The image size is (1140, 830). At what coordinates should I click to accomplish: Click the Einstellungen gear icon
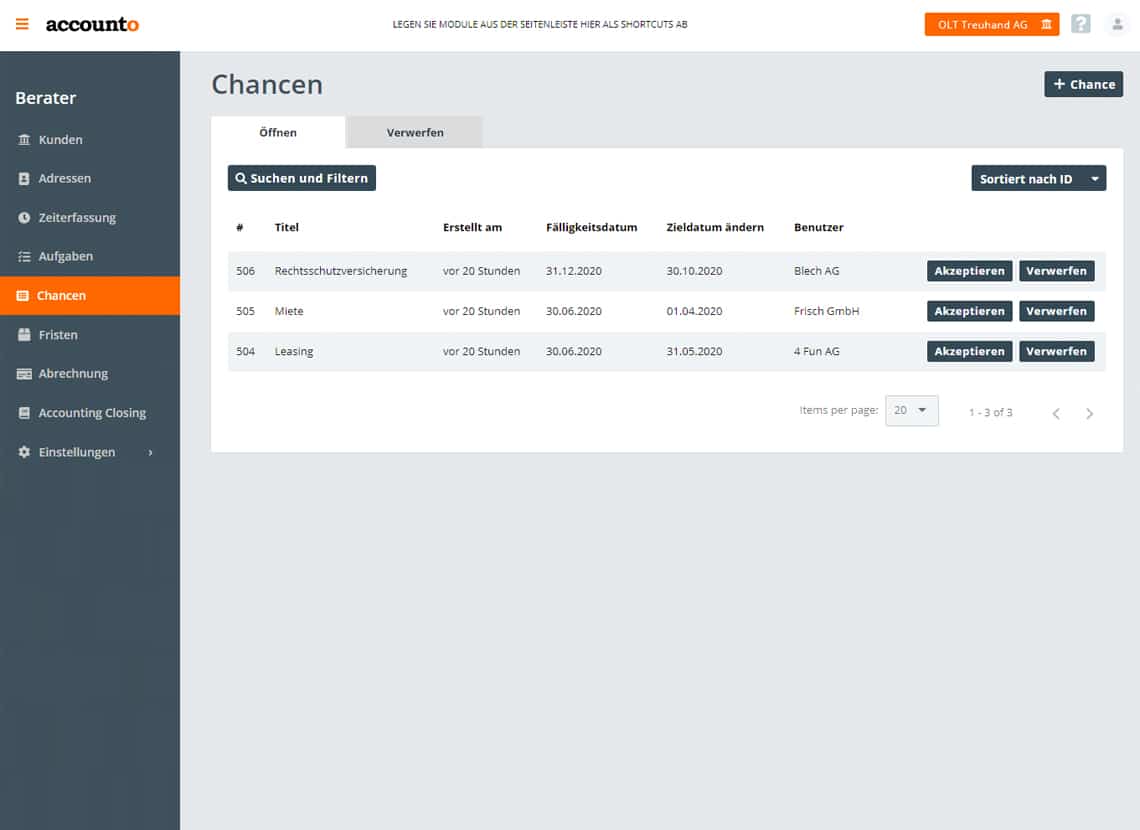[24, 452]
